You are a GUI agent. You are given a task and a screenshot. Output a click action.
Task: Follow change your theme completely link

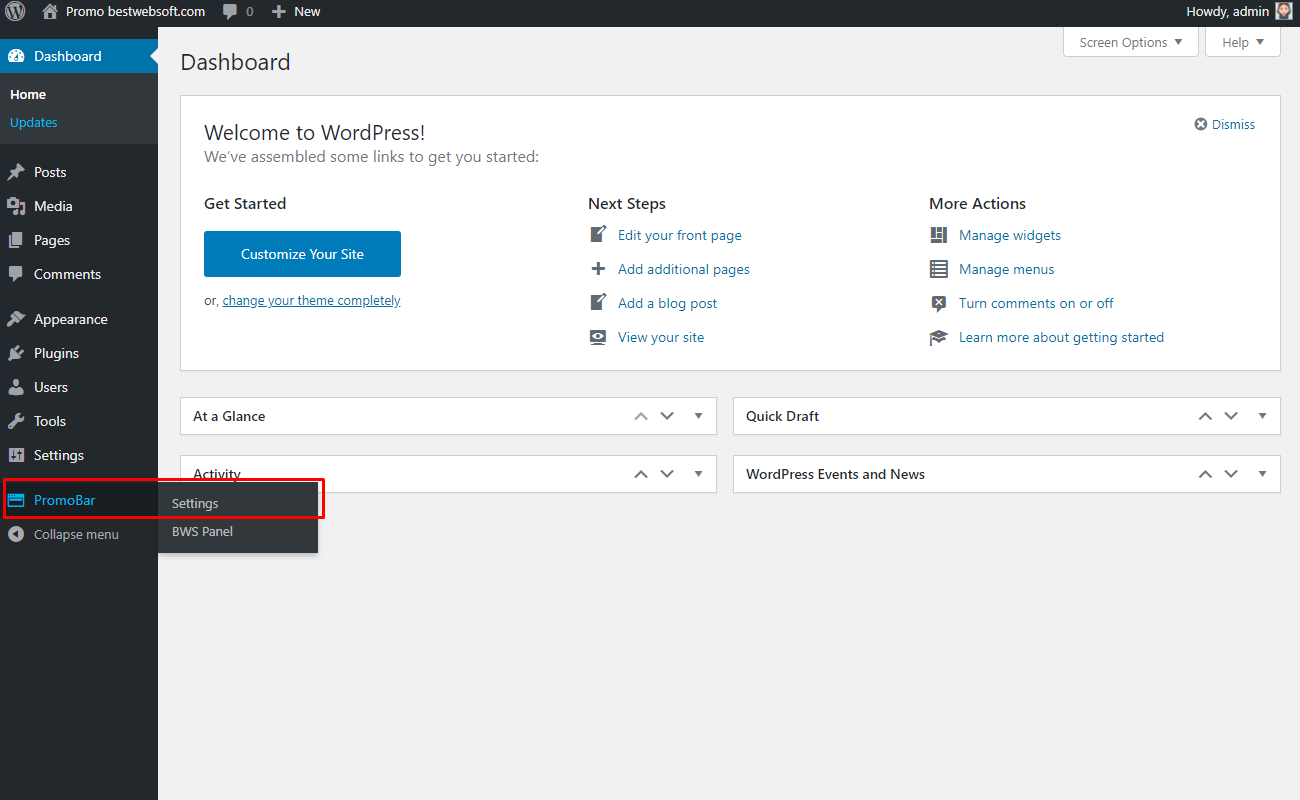[x=311, y=300]
